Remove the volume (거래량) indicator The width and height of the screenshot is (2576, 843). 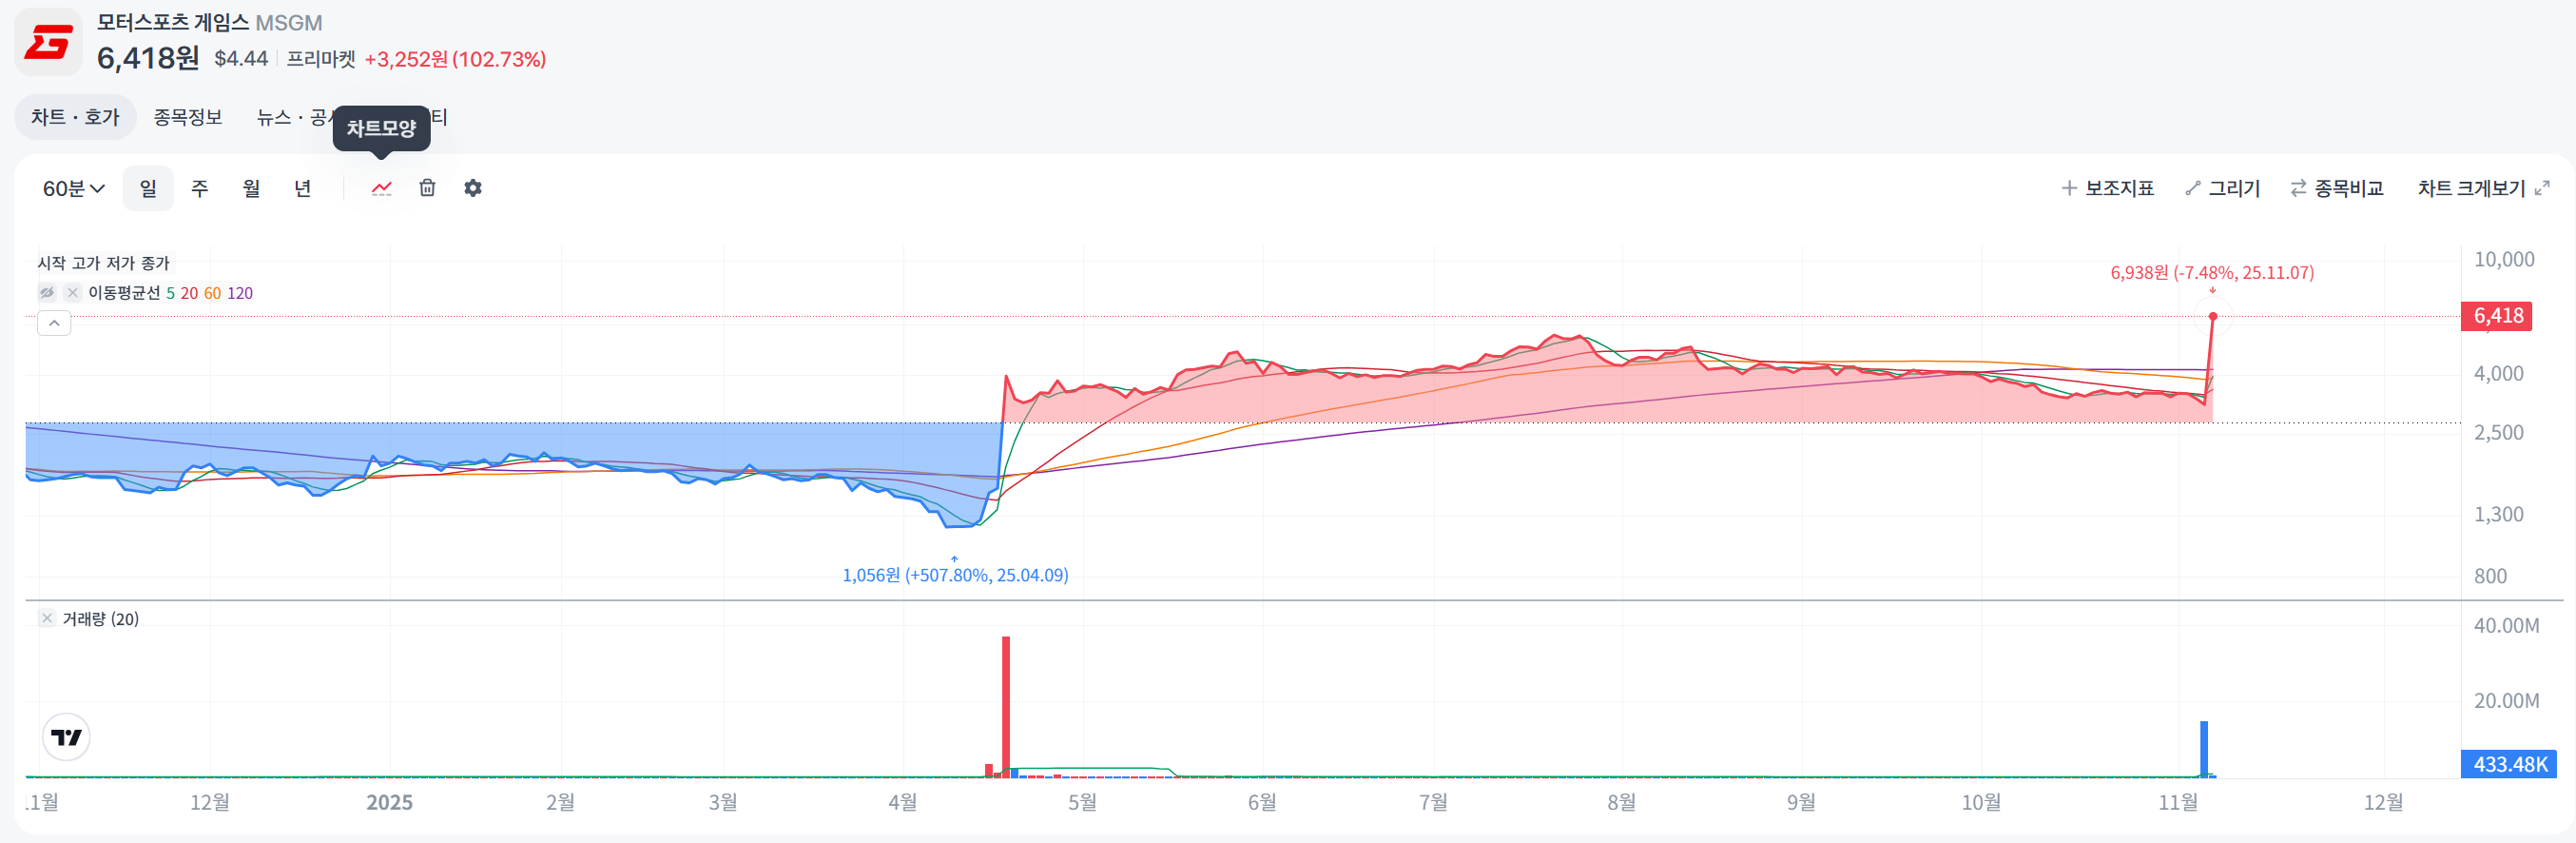(47, 618)
